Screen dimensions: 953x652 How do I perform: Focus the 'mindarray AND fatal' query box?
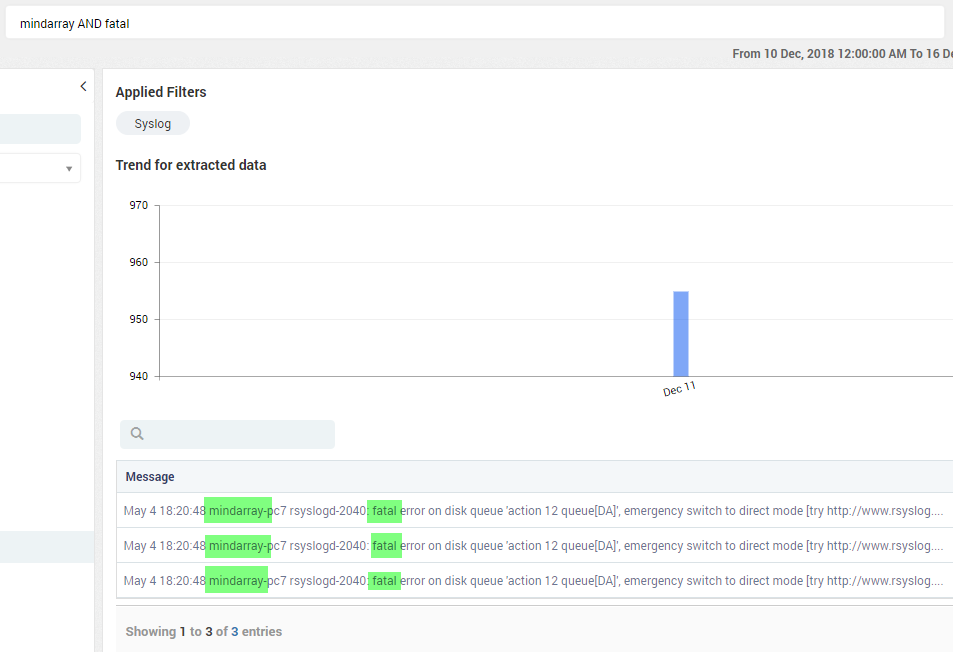pos(474,24)
